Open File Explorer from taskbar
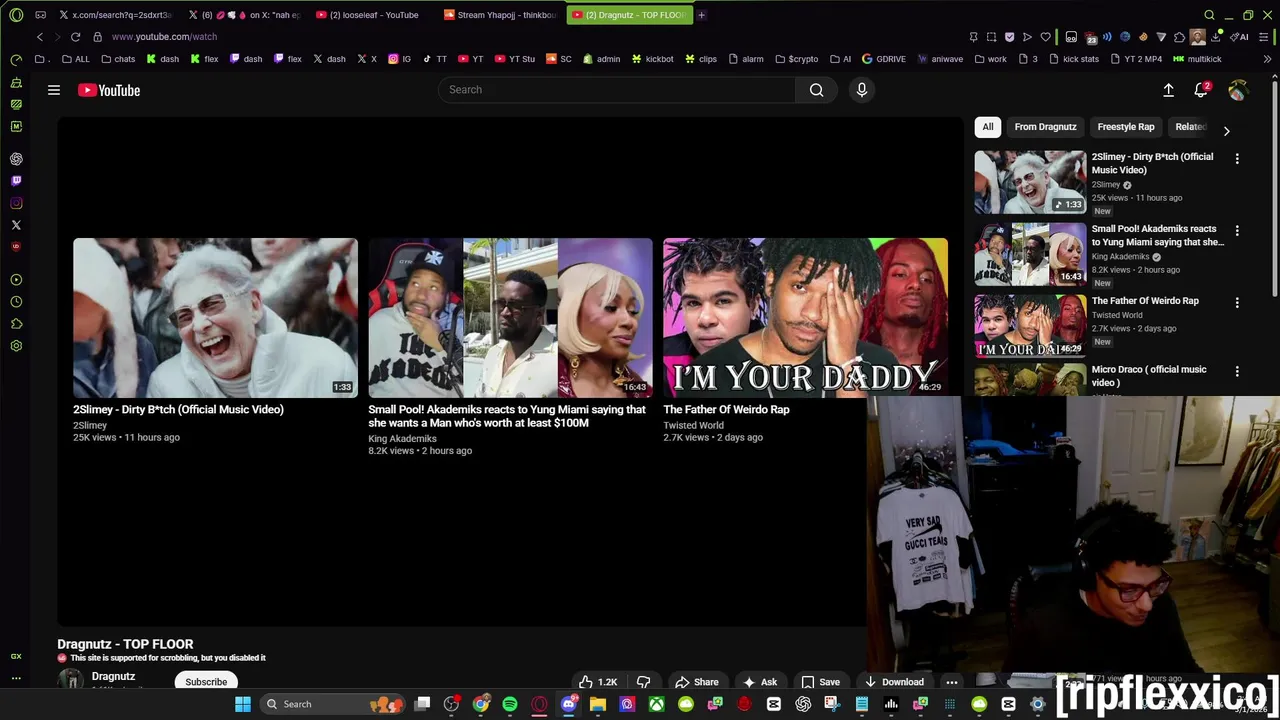This screenshot has width=1280, height=720. pos(598,704)
